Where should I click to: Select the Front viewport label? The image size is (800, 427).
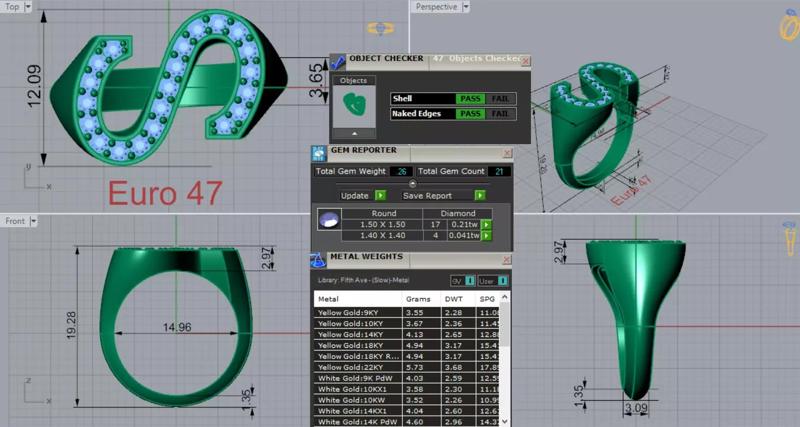click(15, 221)
